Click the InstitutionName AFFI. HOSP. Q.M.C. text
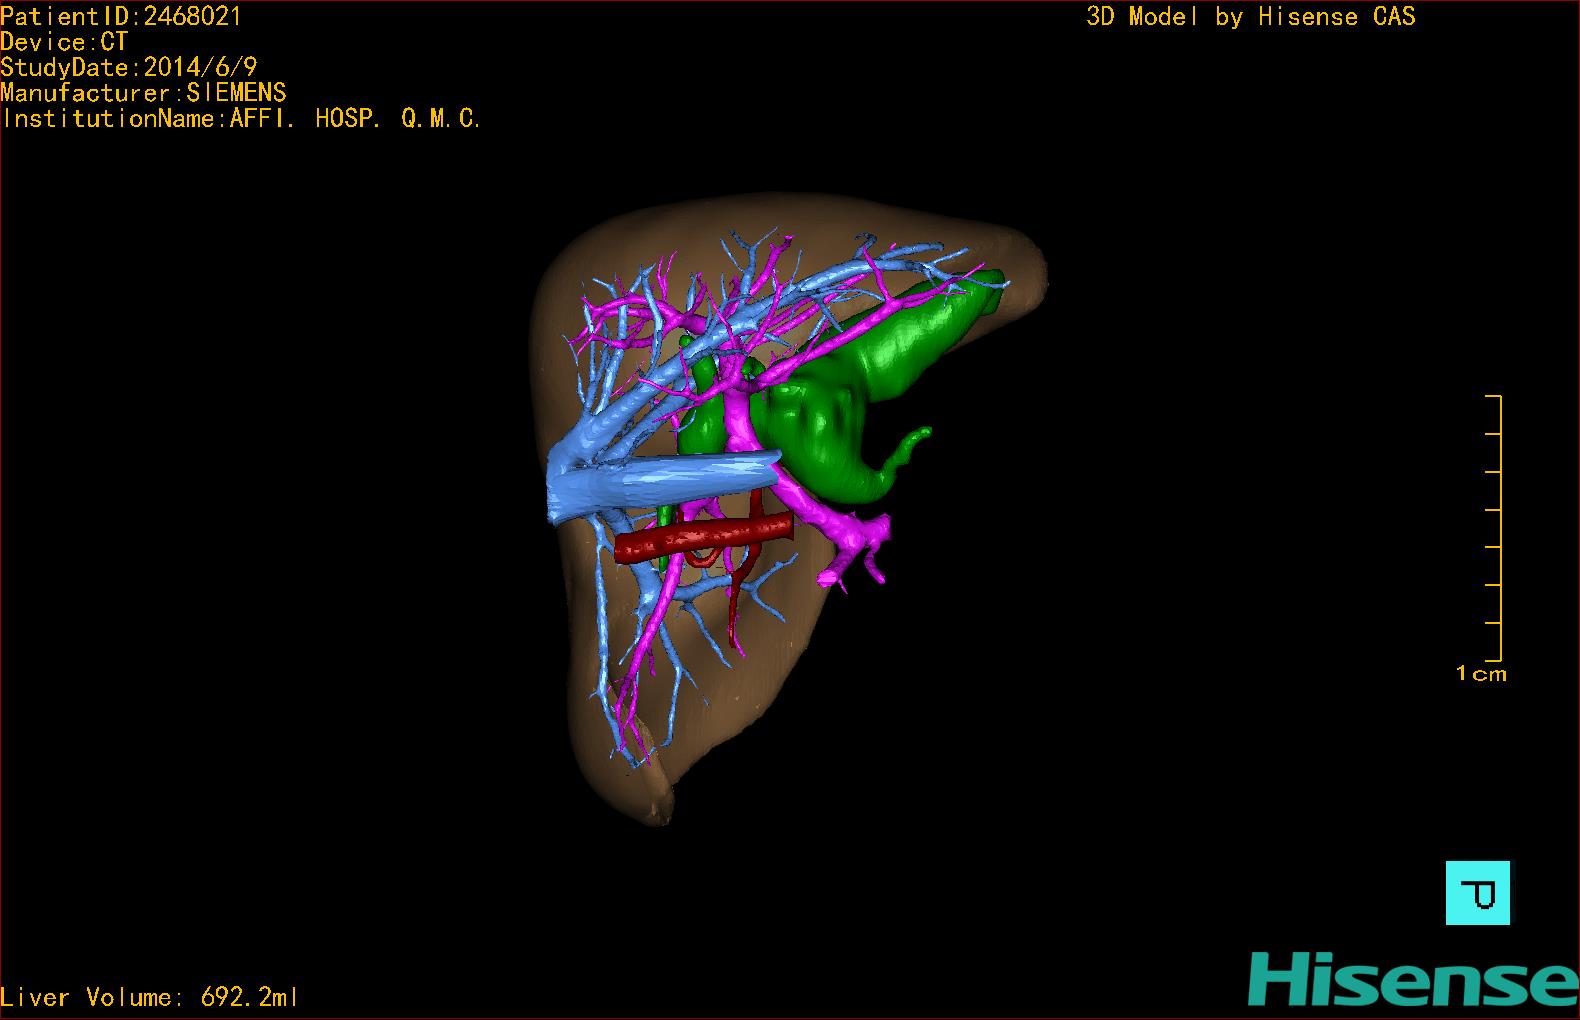Image resolution: width=1580 pixels, height=1020 pixels. click(x=242, y=119)
